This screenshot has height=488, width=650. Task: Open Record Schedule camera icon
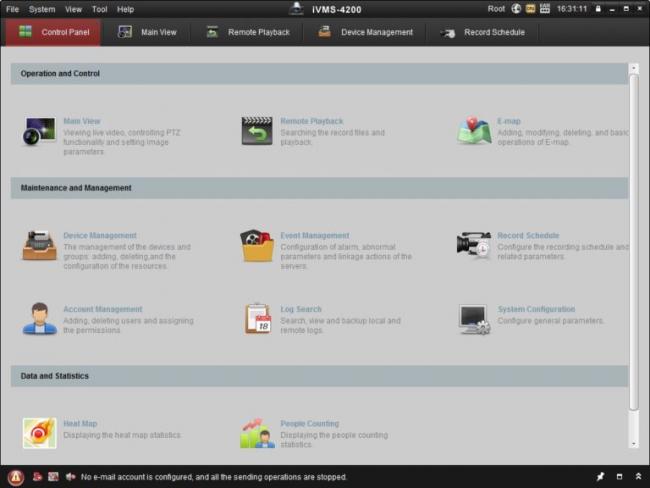pos(474,245)
